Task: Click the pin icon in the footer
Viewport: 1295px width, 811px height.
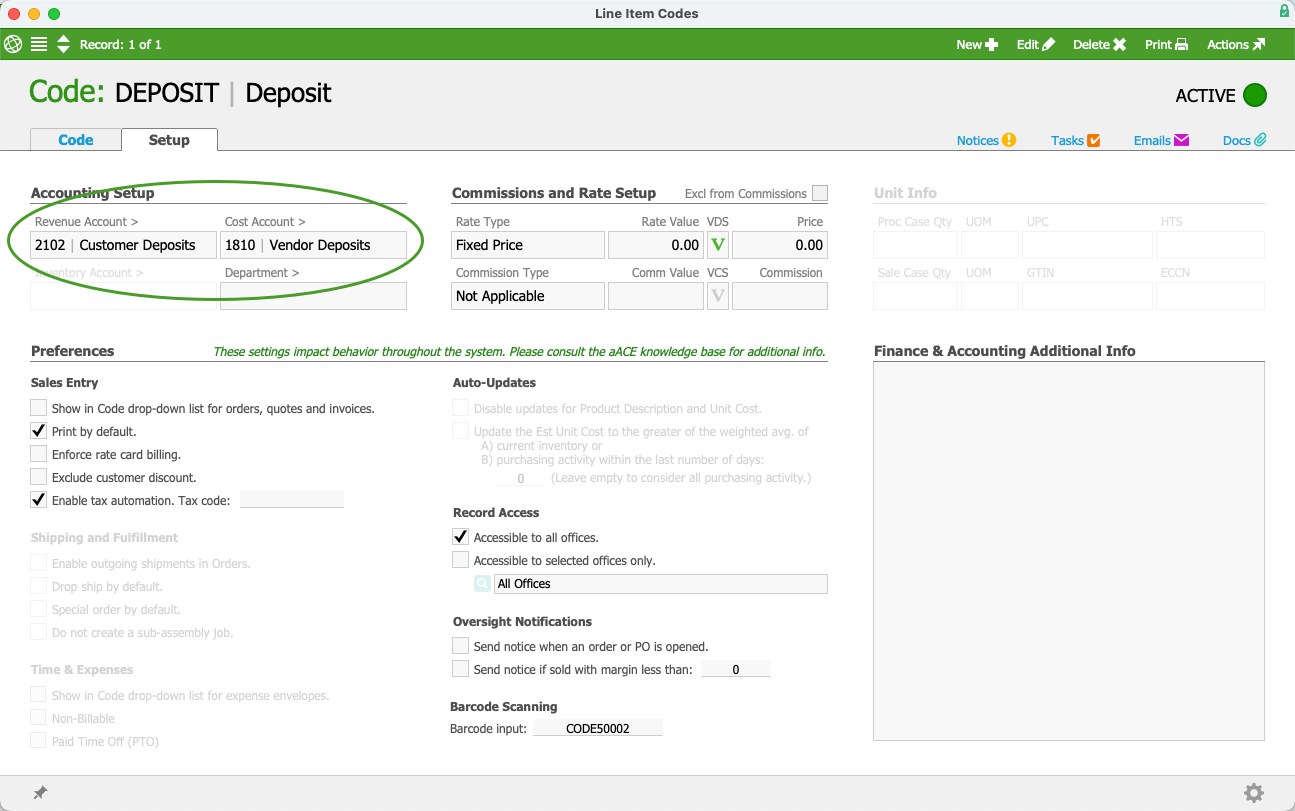Action: 40,792
